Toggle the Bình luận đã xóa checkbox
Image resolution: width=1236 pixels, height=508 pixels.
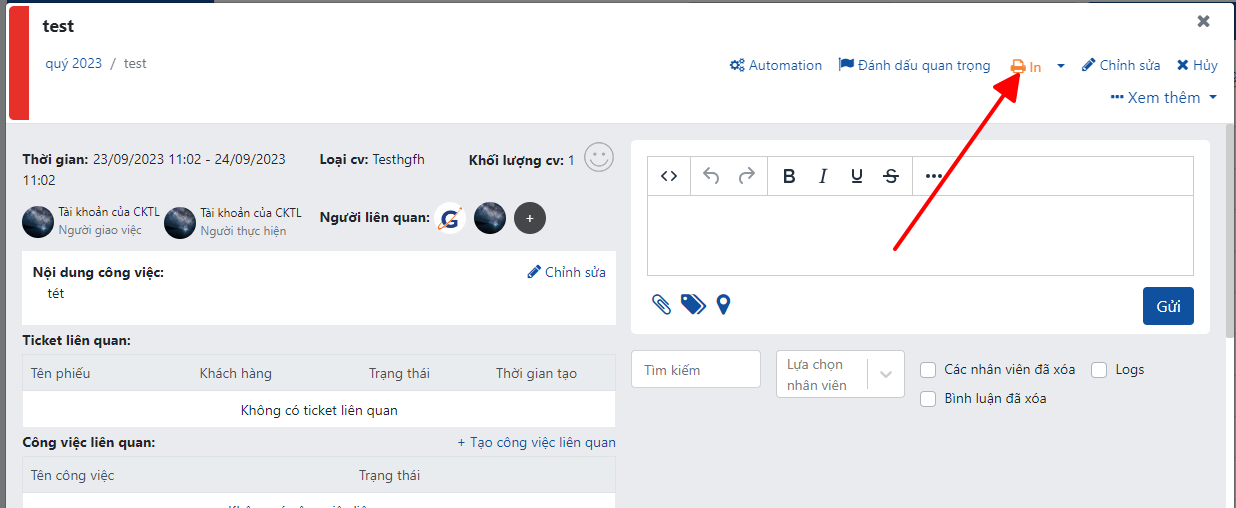pos(928,399)
